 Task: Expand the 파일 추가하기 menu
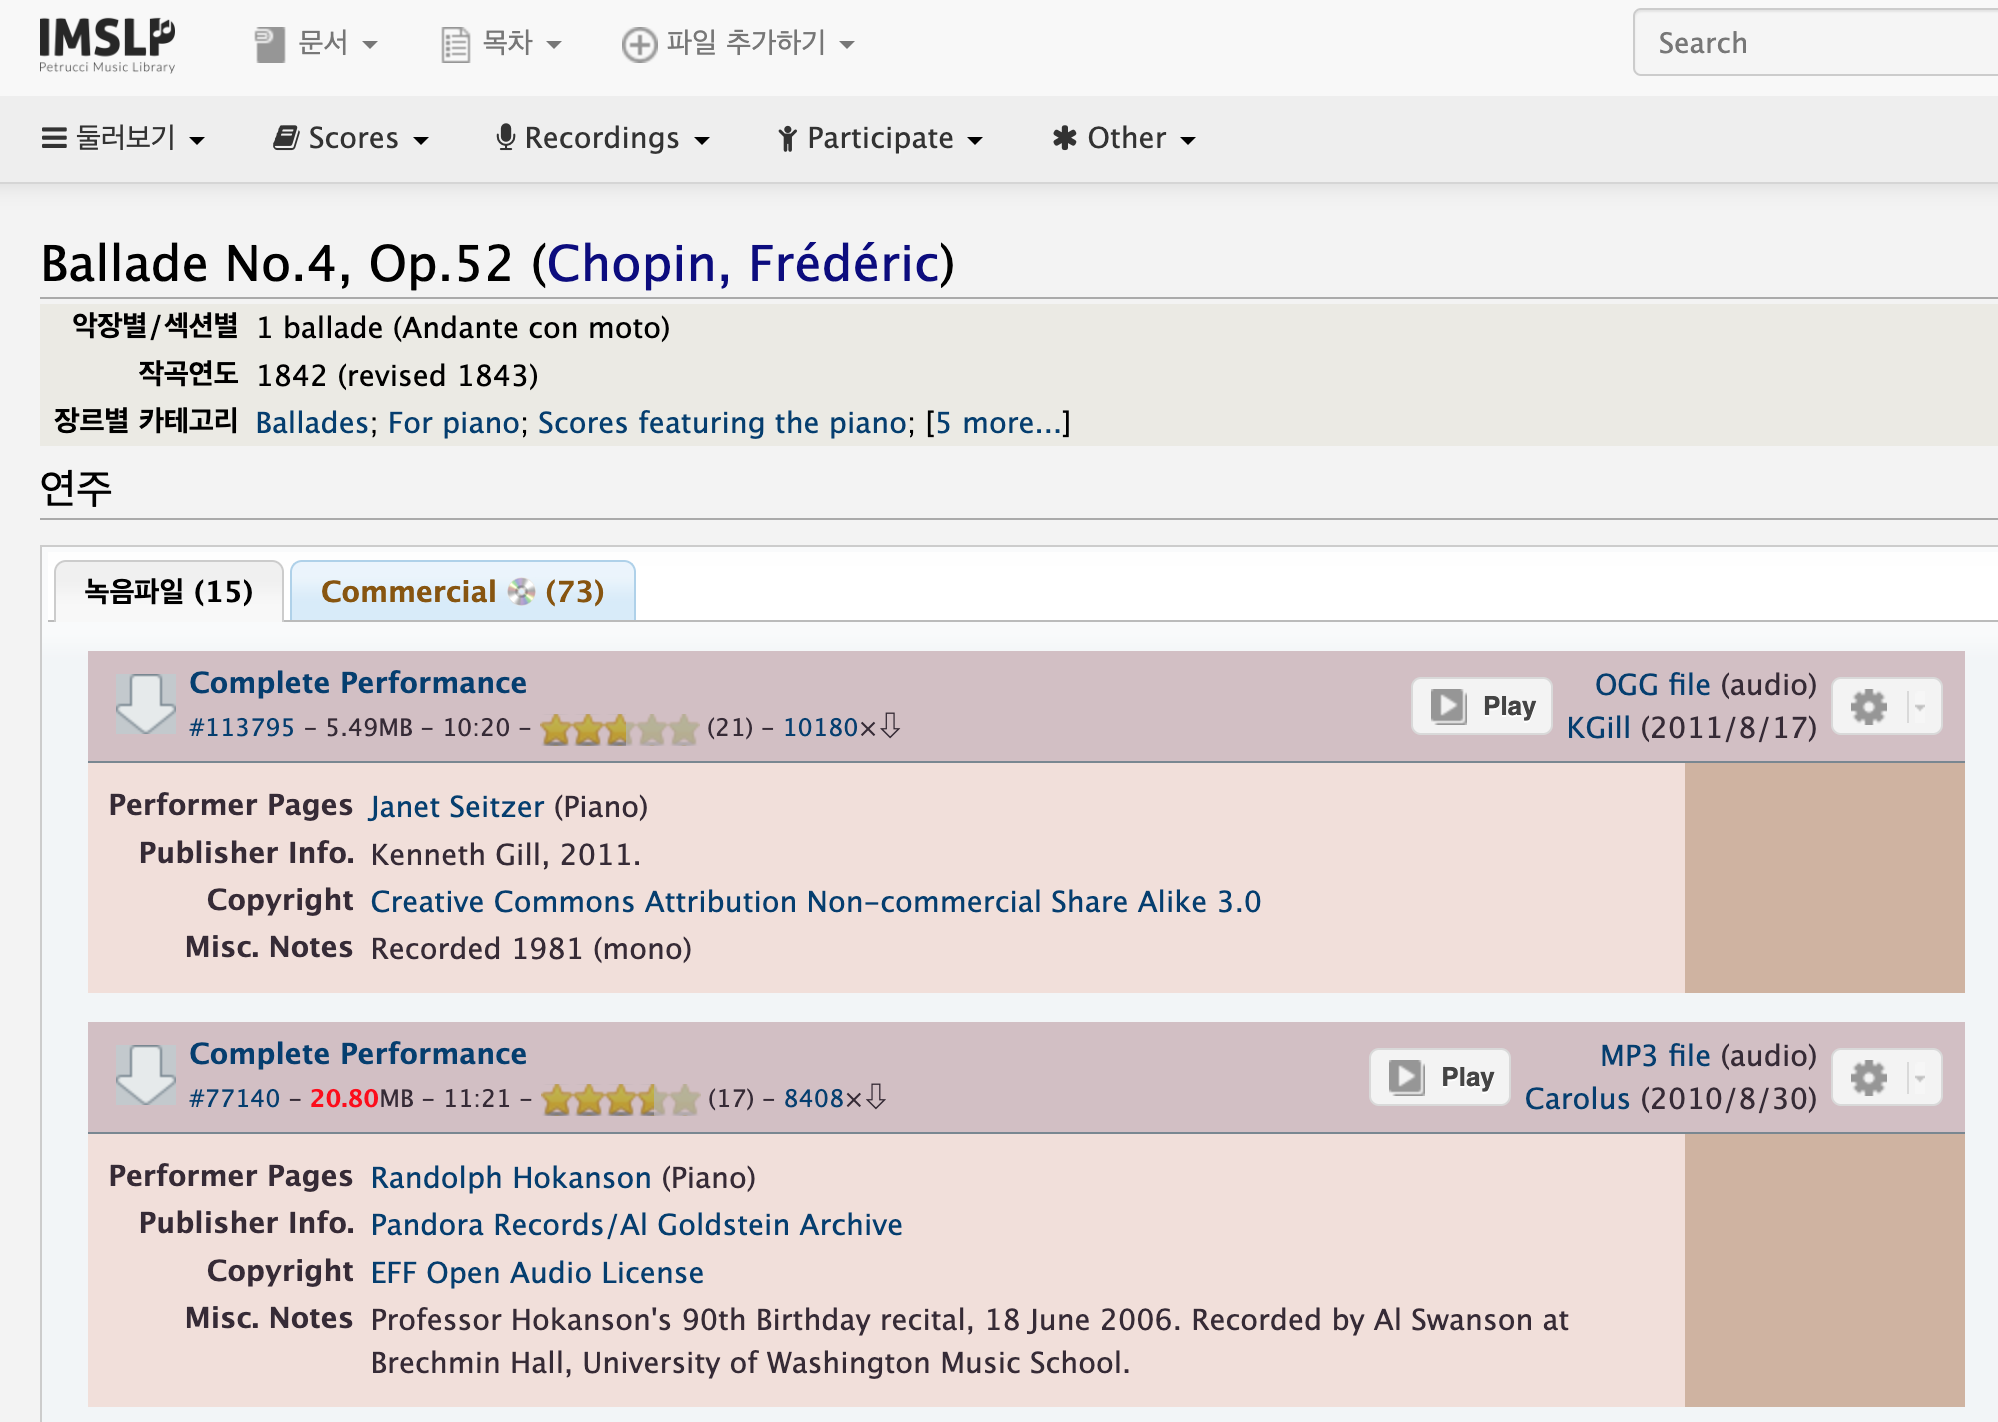click(738, 44)
